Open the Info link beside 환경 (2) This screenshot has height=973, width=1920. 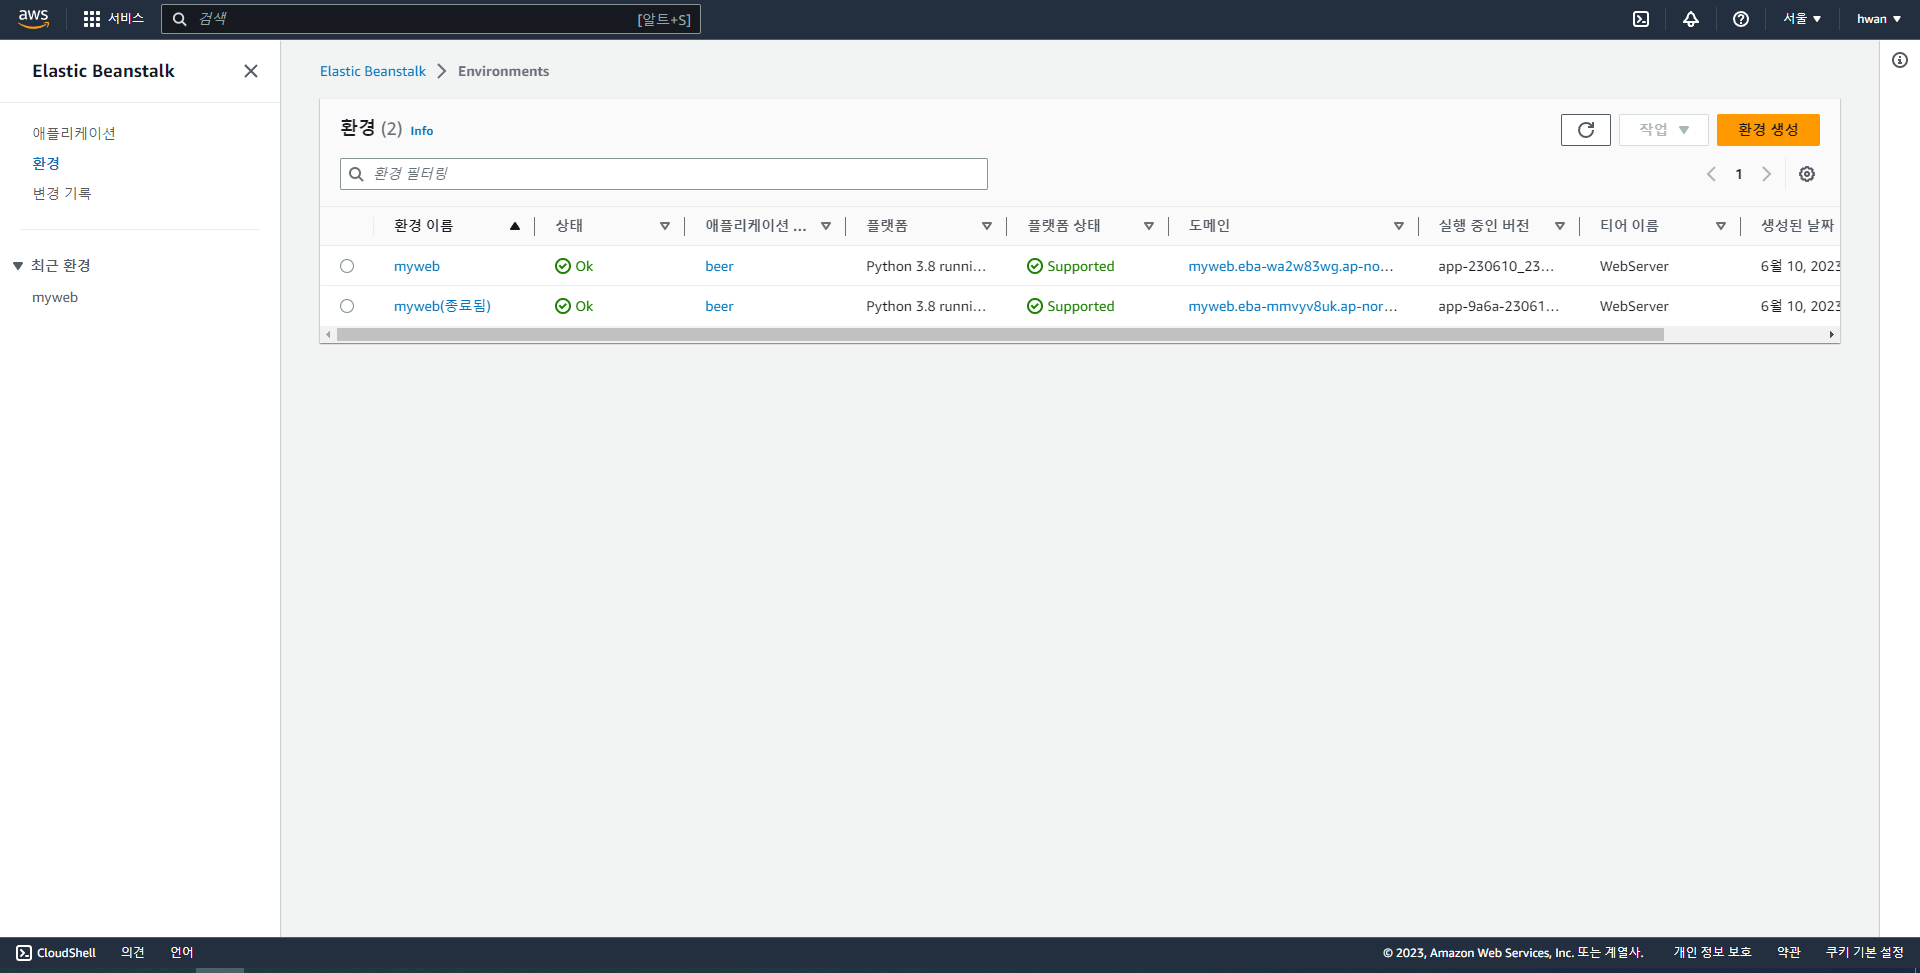click(422, 131)
